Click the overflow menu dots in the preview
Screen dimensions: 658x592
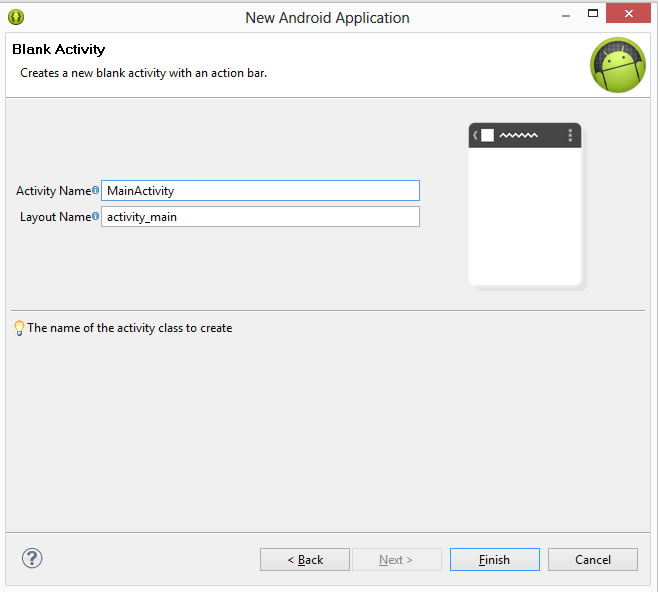click(x=570, y=135)
